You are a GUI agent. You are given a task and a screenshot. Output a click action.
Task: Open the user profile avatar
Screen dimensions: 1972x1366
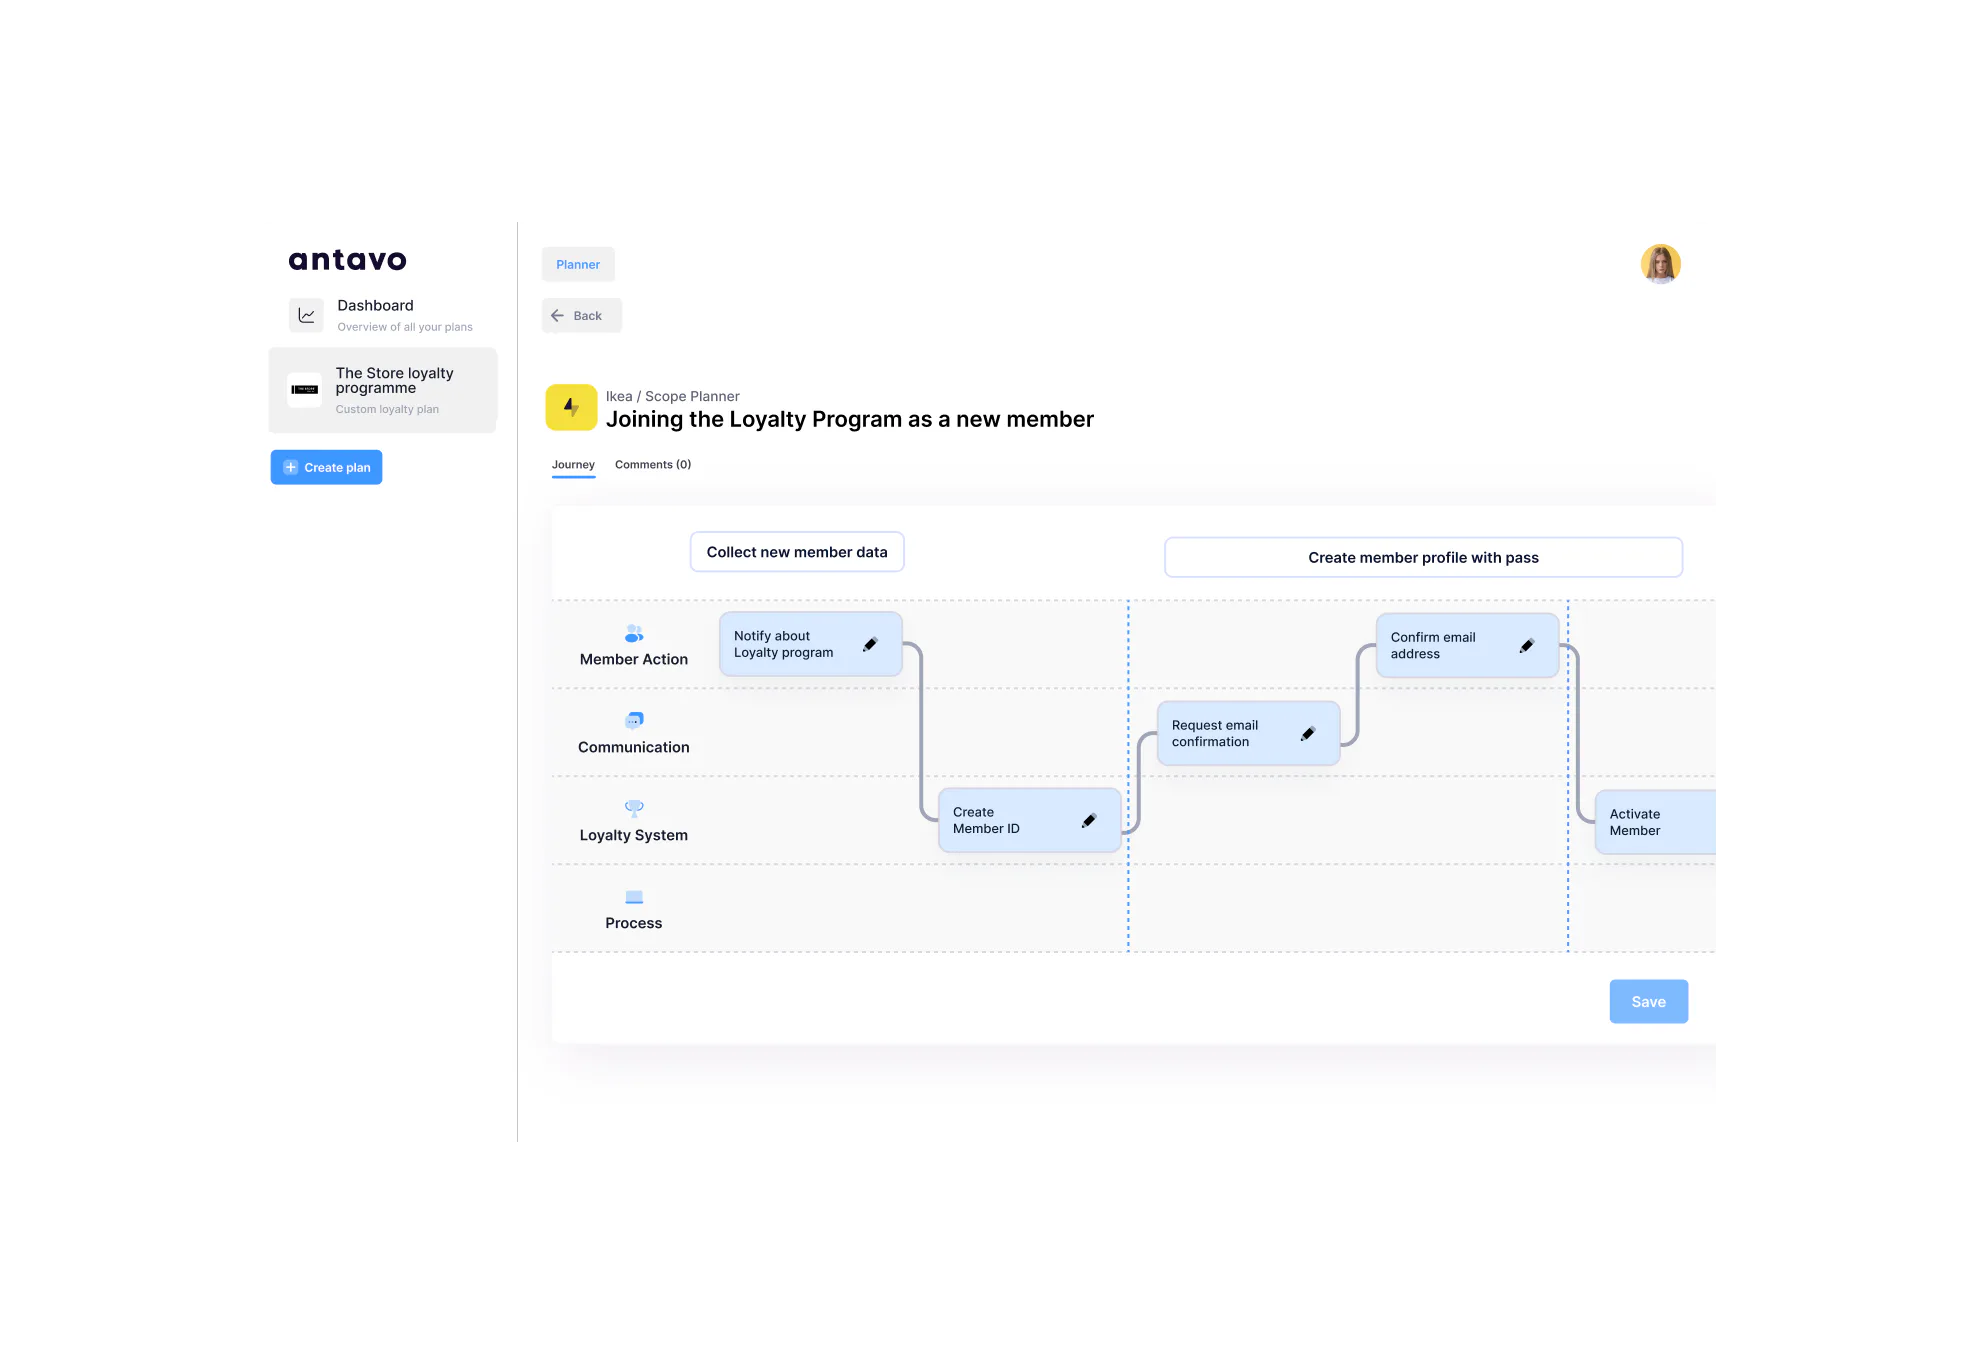(x=1660, y=264)
